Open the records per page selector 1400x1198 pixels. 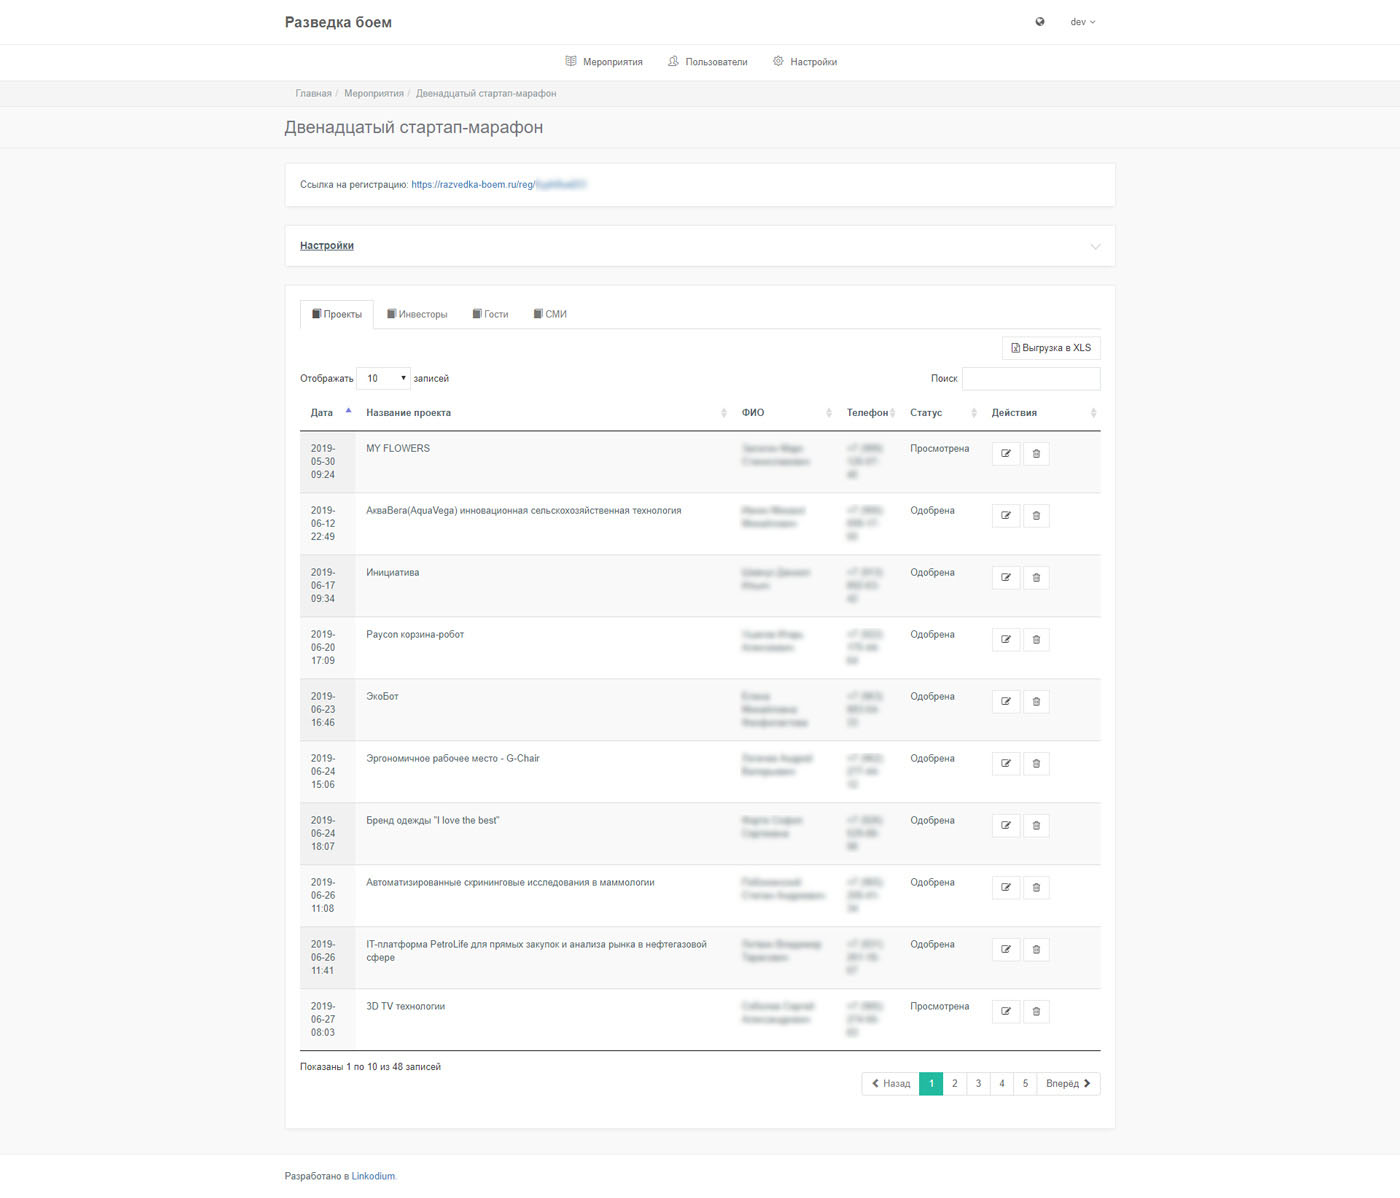[x=384, y=378]
